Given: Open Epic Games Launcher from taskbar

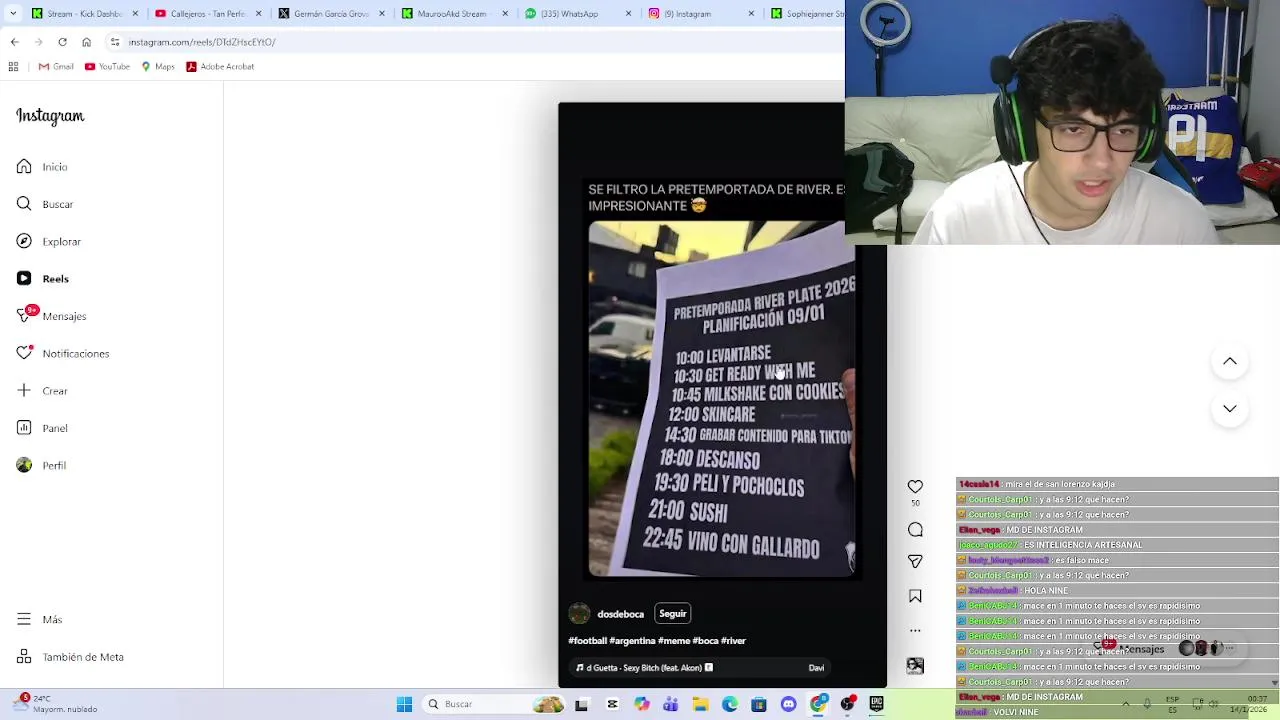Looking at the screenshot, I should (877, 704).
